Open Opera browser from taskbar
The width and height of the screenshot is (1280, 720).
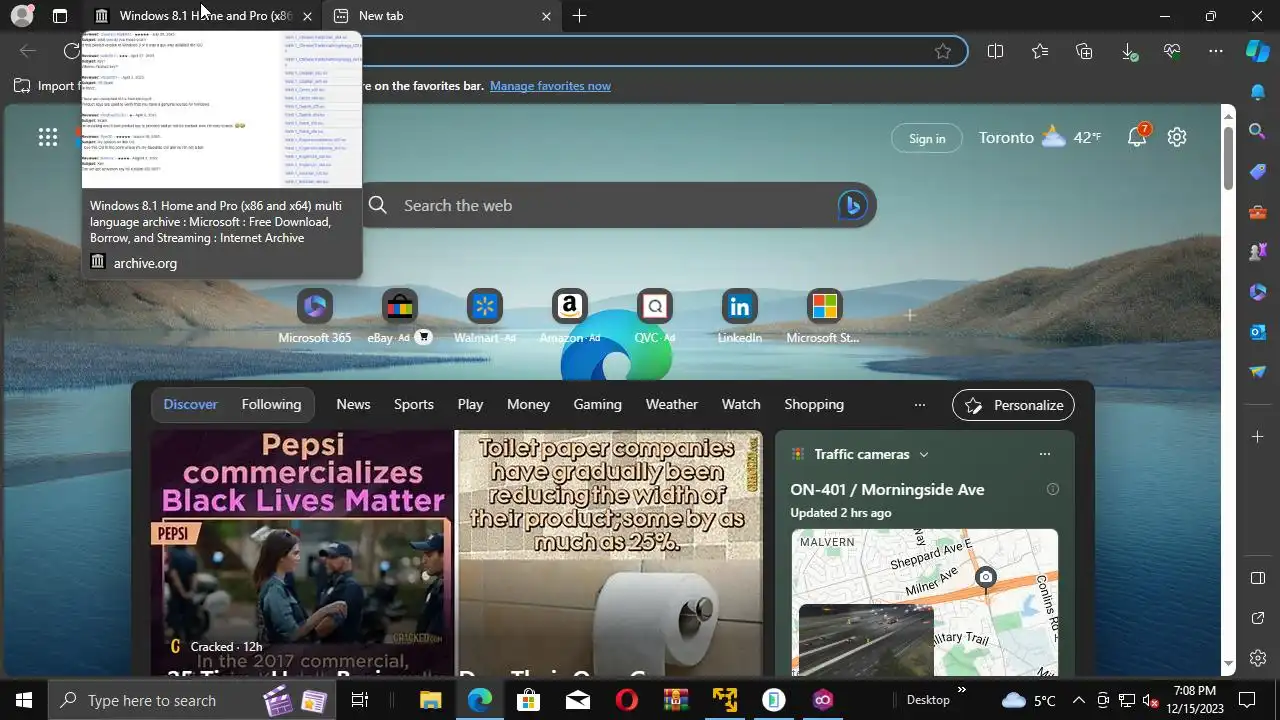[627, 700]
